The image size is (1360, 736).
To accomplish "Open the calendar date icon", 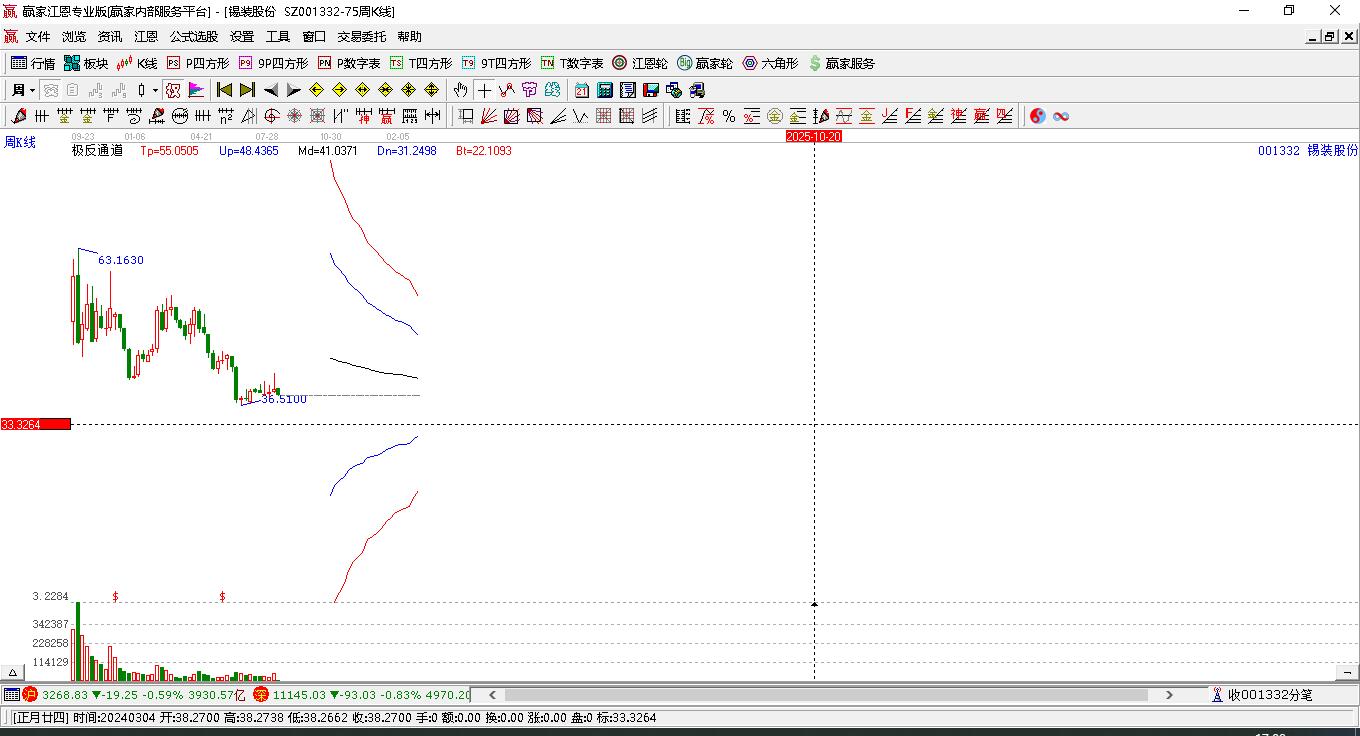I will (581, 90).
